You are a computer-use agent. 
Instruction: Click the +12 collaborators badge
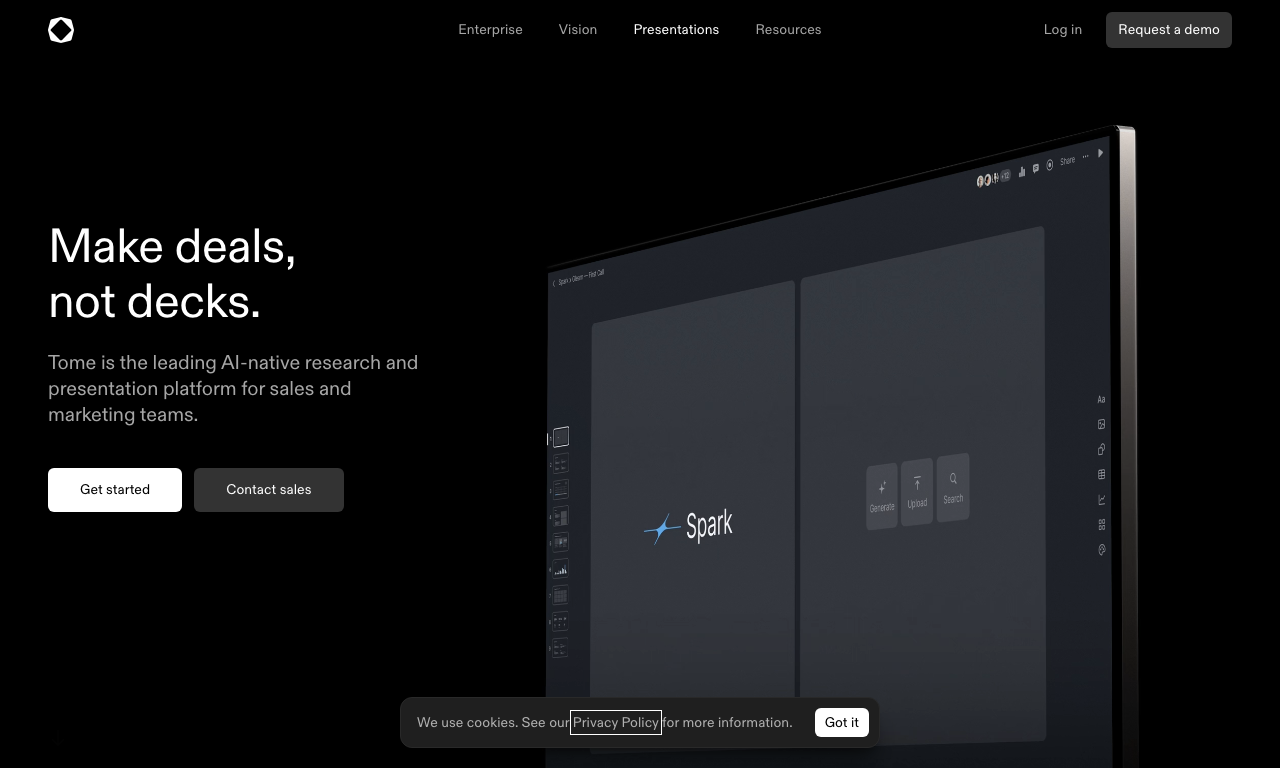(1006, 176)
